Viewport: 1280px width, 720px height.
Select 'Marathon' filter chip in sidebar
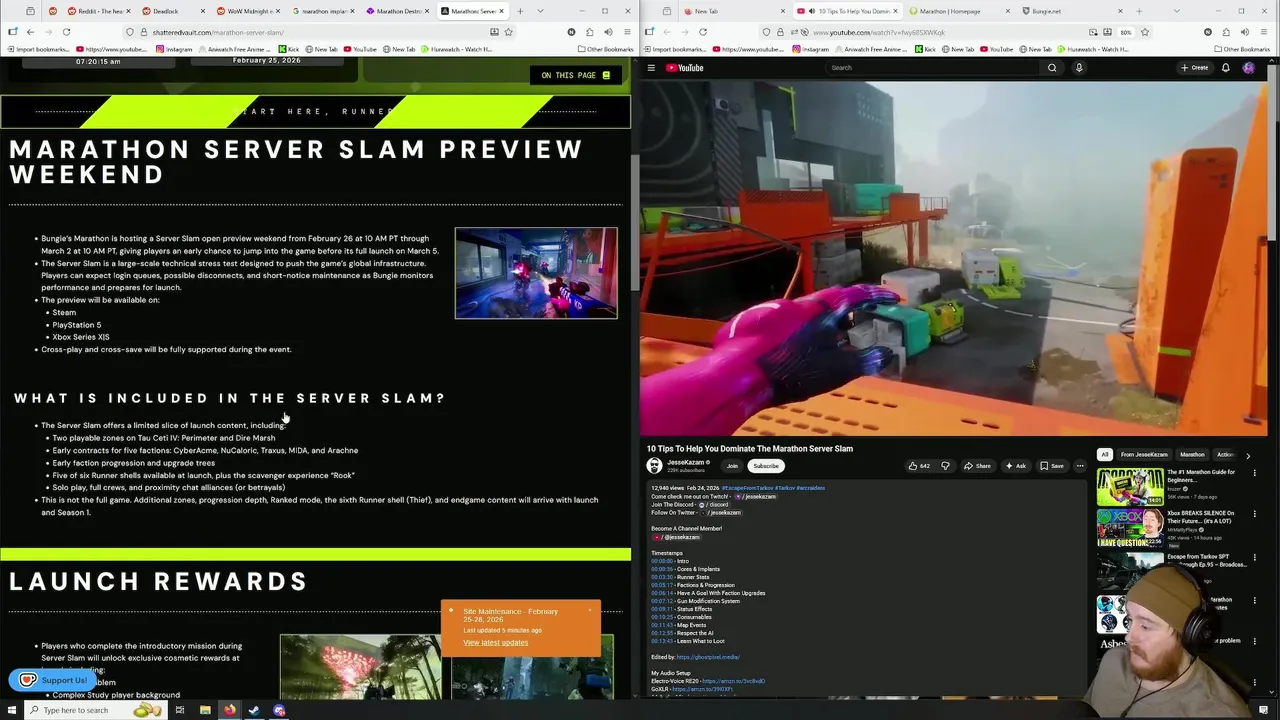point(1192,455)
